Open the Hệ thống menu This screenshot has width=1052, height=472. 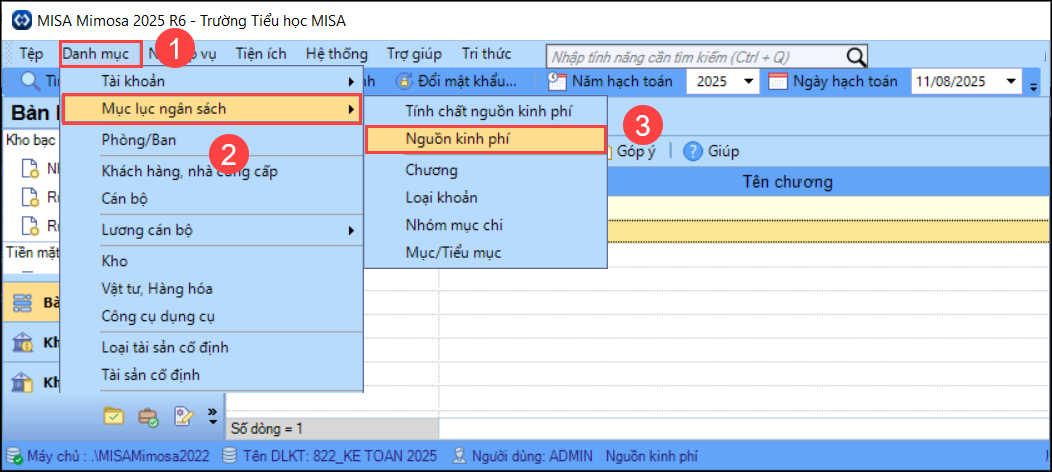coord(337,54)
